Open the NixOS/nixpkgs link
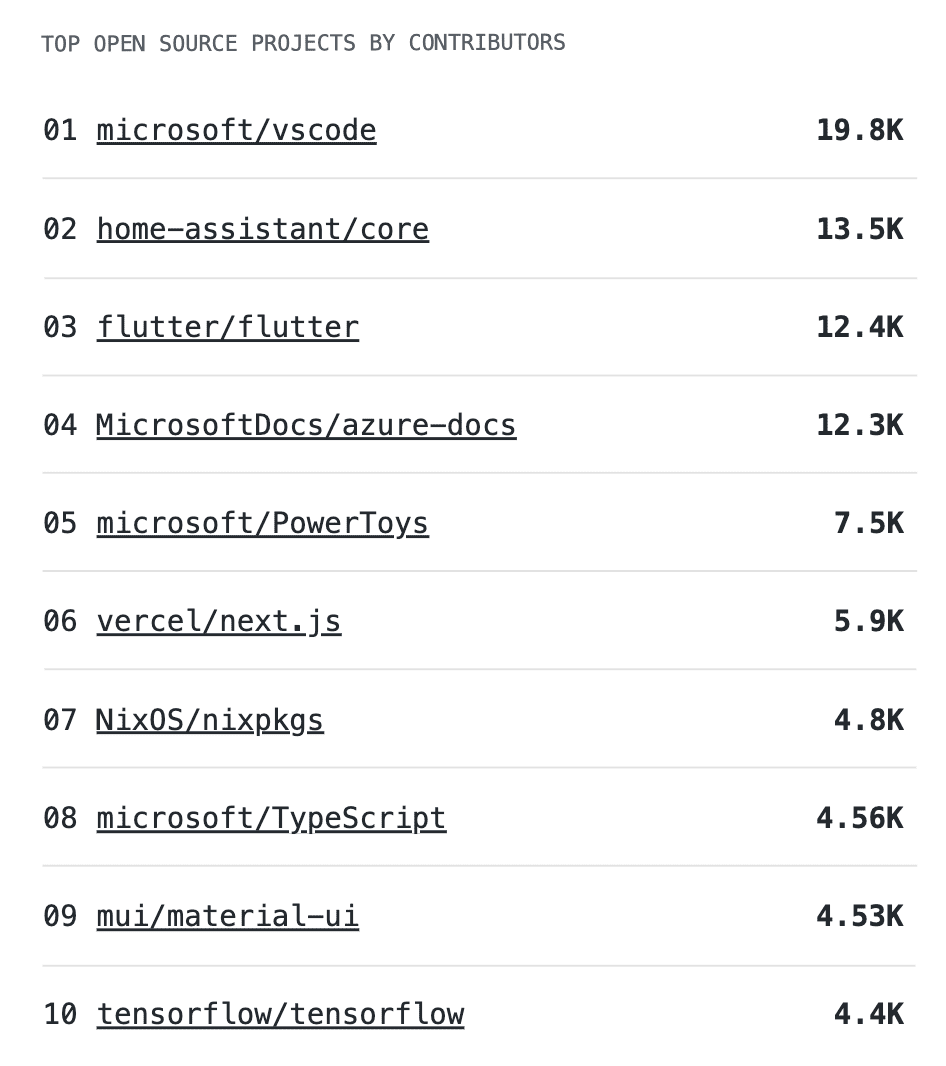The width and height of the screenshot is (946, 1066). tap(209, 720)
